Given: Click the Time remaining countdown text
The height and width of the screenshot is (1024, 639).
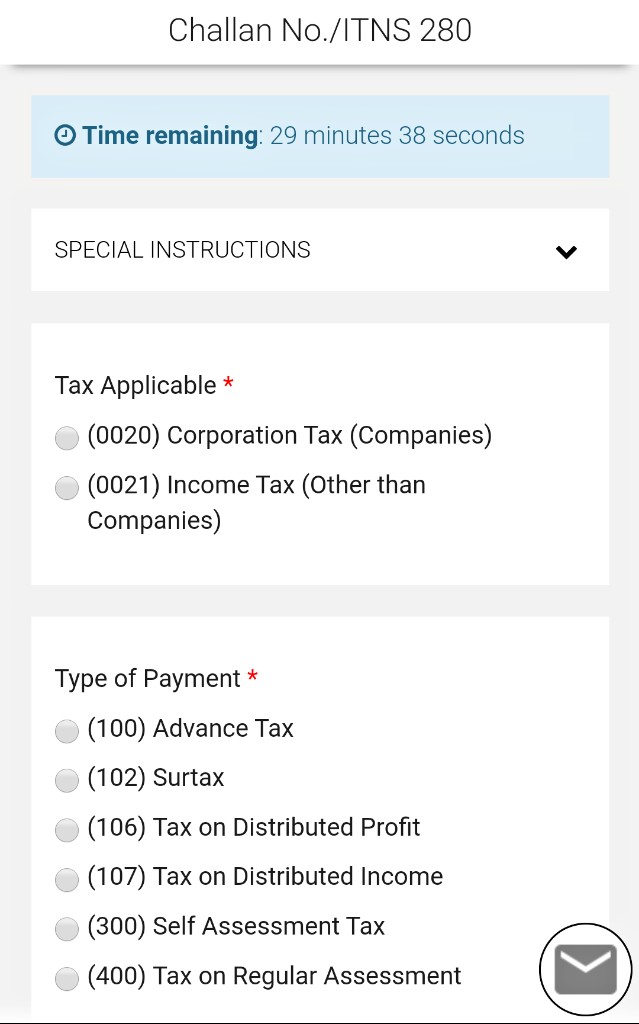Looking at the screenshot, I should [x=397, y=136].
